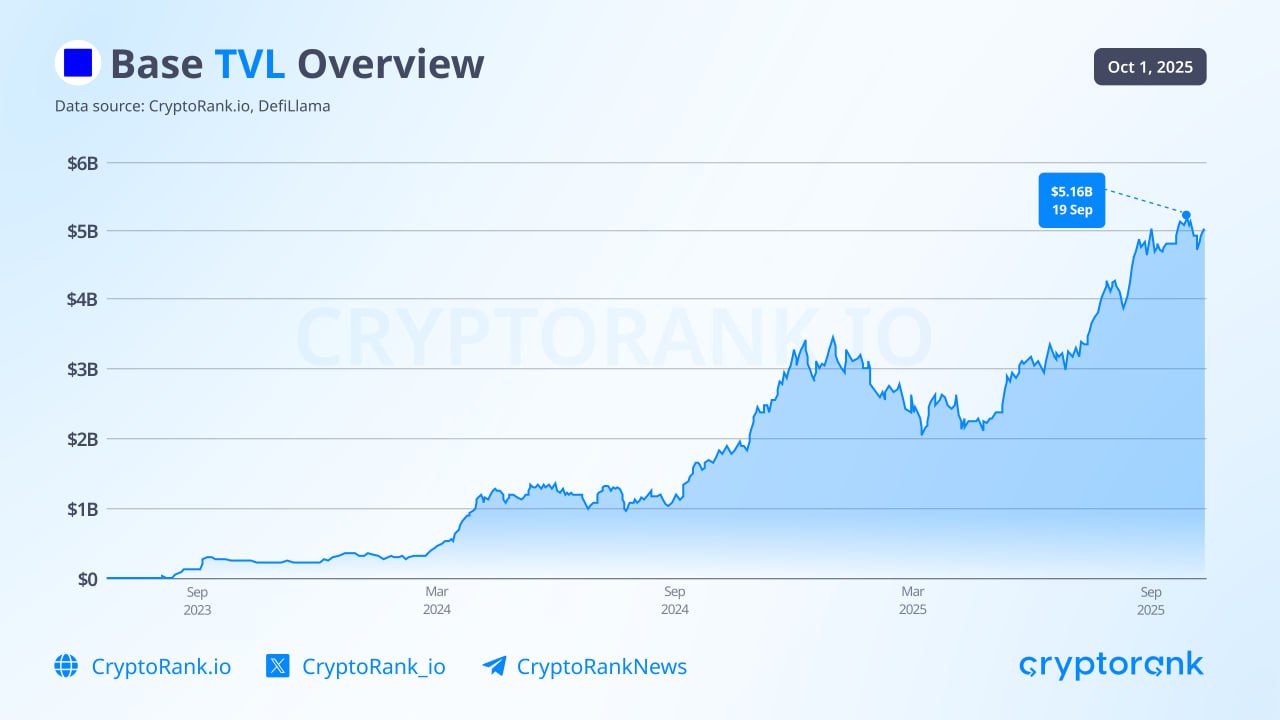Screen dimensions: 1280x720
Task: Open the CryptoRankNews Telegram link
Action: [x=601, y=666]
